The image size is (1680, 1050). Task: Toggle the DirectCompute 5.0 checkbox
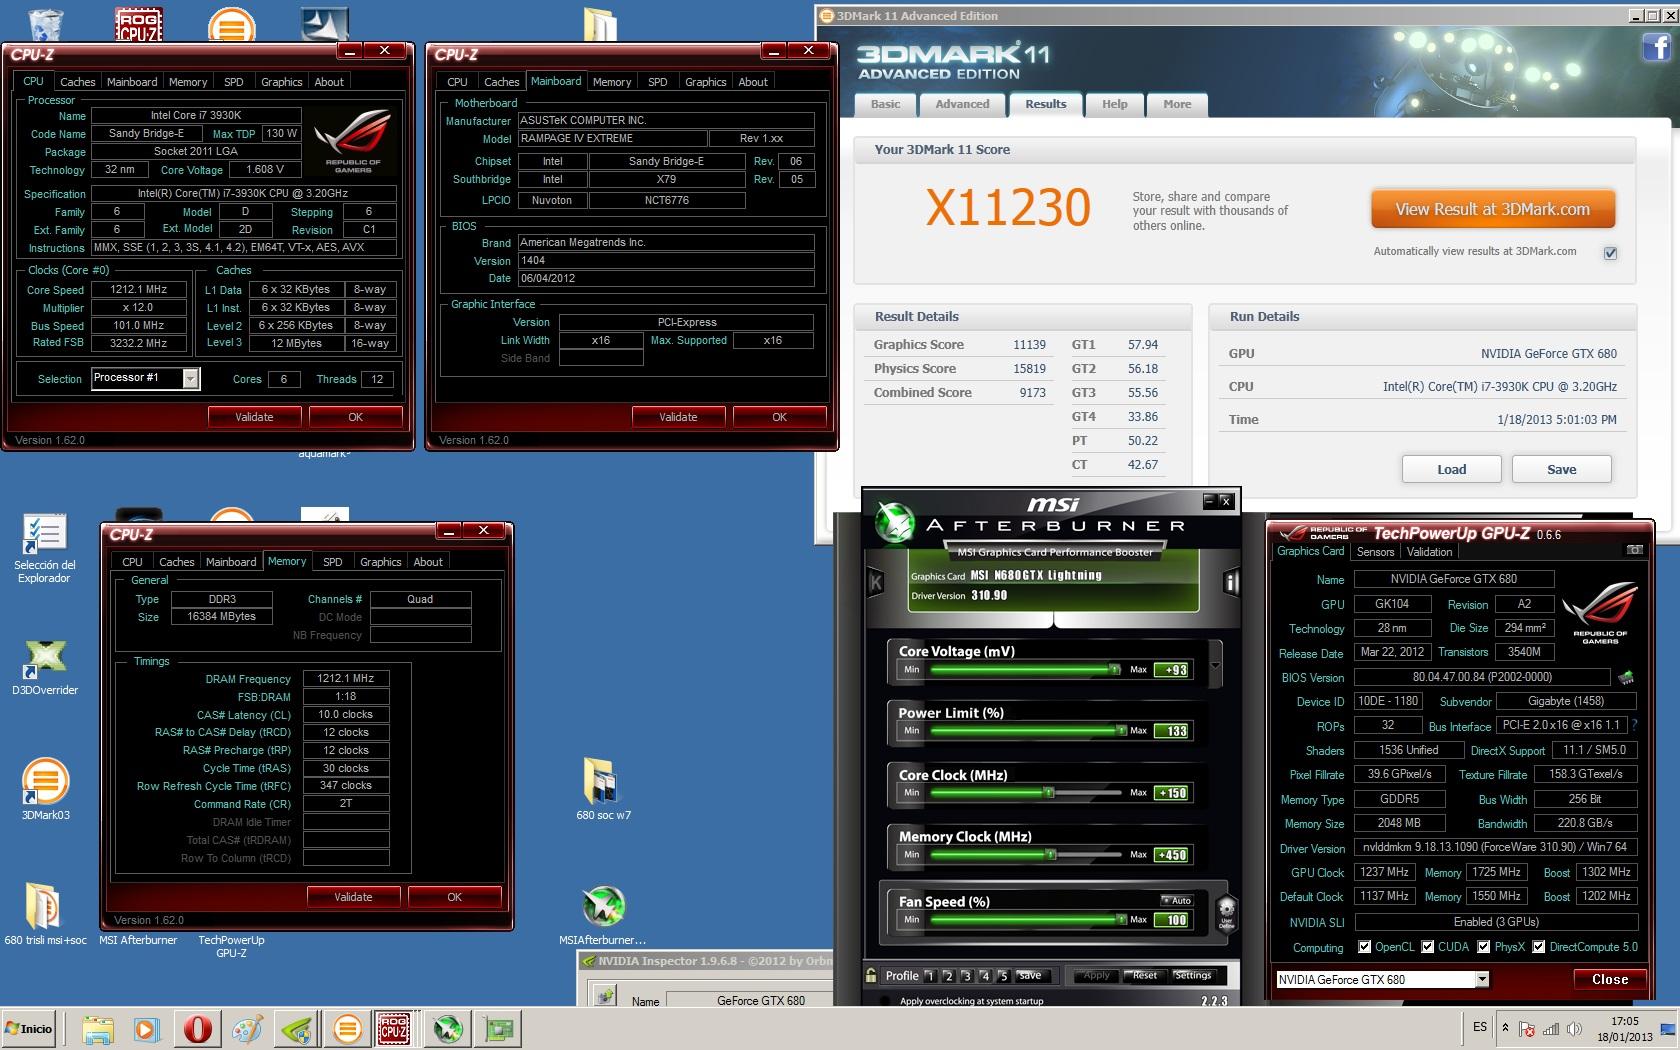[x=1539, y=947]
